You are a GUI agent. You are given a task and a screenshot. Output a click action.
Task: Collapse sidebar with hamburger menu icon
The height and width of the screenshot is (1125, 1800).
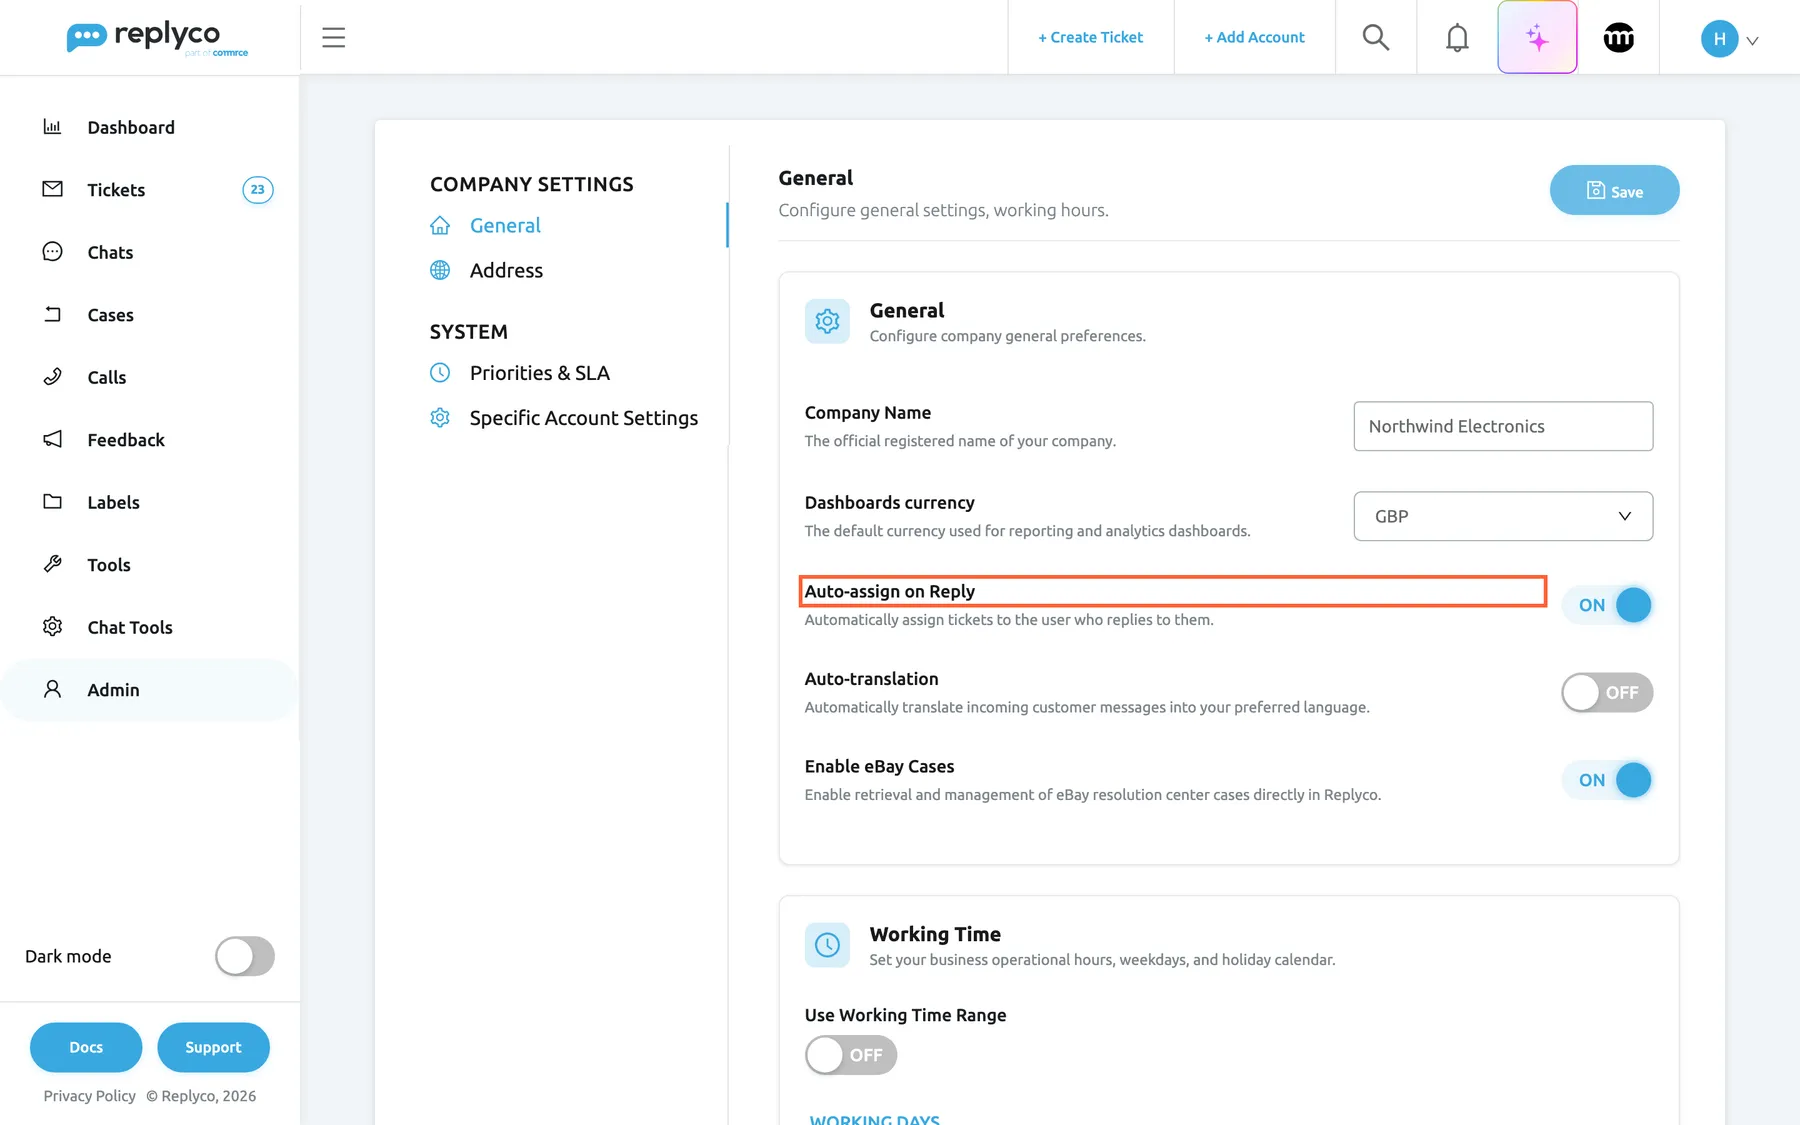334,38
